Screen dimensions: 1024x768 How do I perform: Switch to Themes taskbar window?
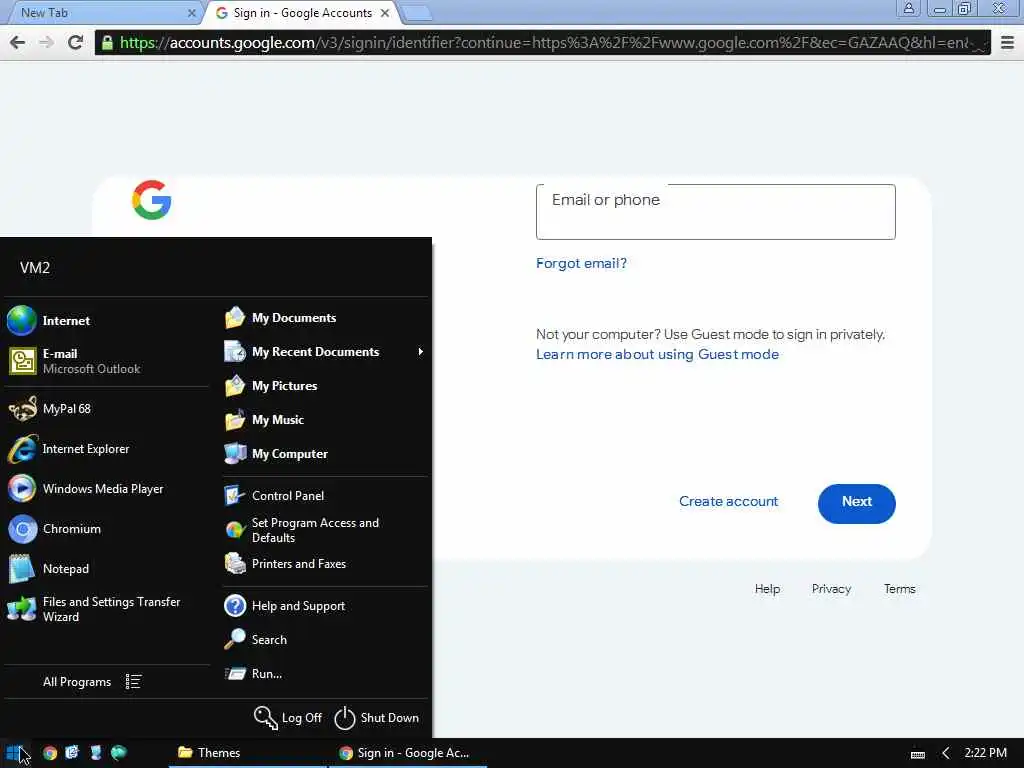pos(247,753)
